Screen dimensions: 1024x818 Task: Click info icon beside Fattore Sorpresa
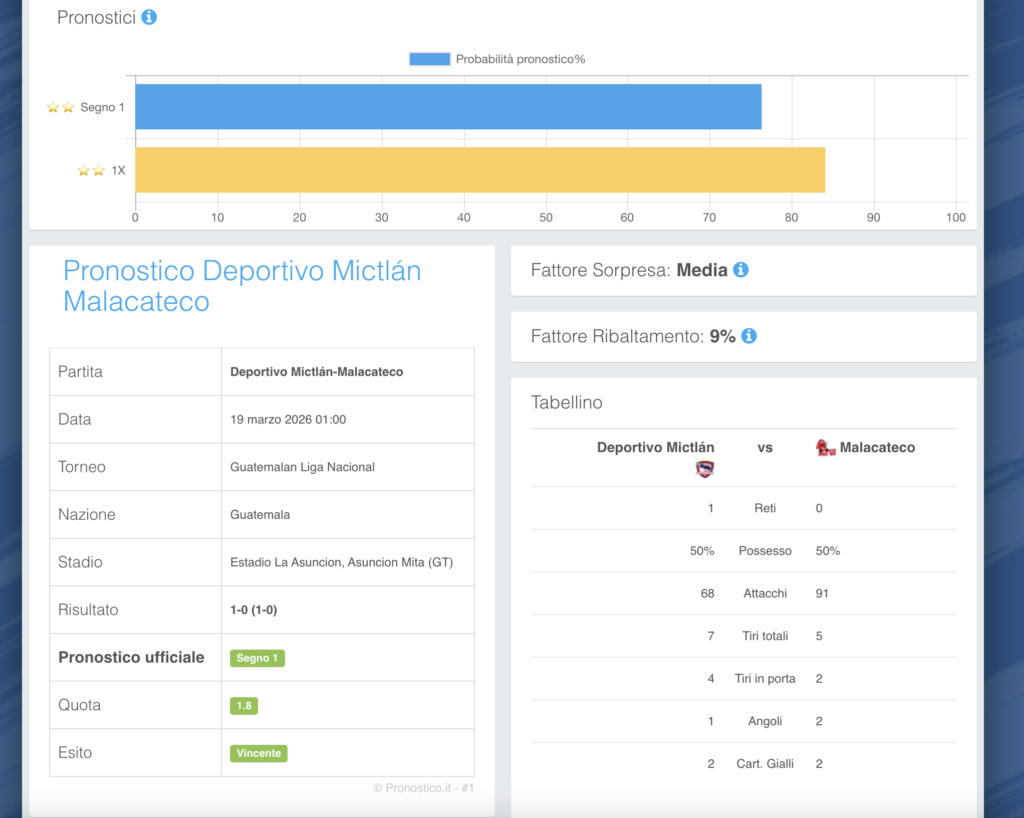[741, 270]
